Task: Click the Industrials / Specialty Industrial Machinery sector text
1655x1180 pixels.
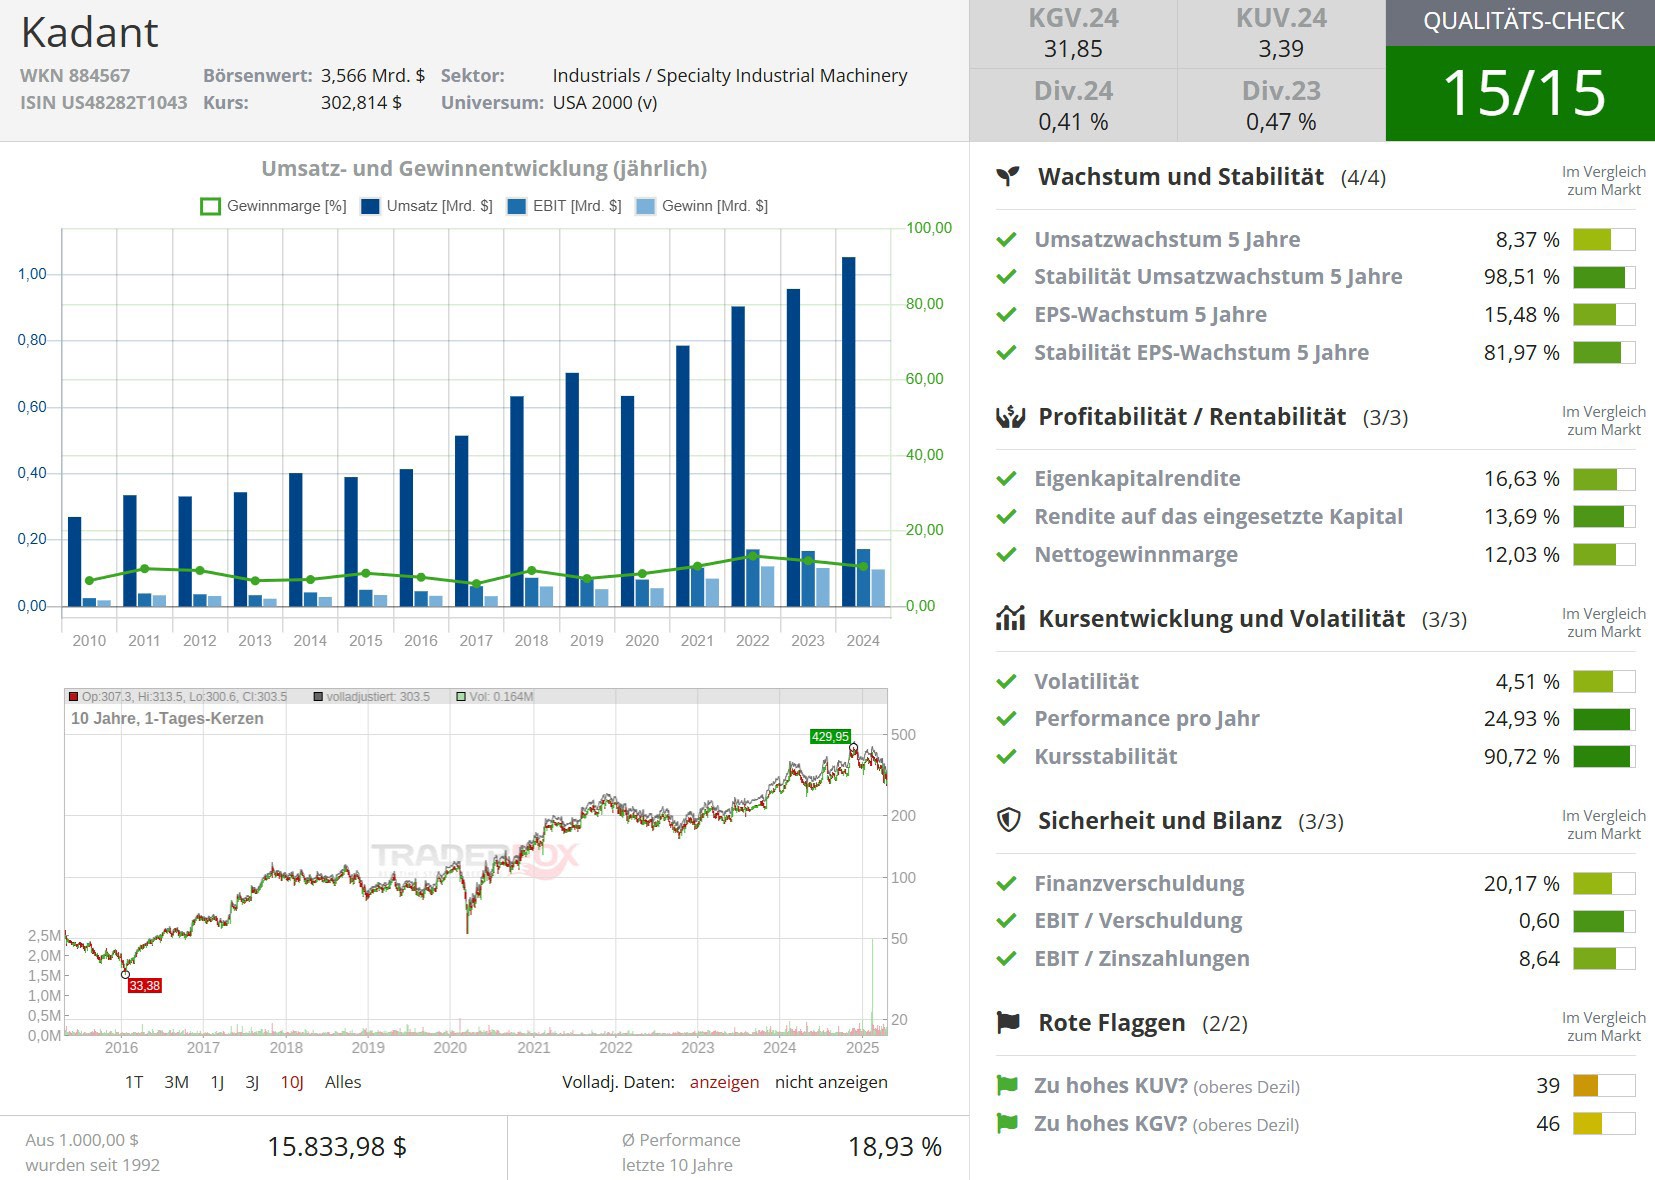Action: coord(730,76)
